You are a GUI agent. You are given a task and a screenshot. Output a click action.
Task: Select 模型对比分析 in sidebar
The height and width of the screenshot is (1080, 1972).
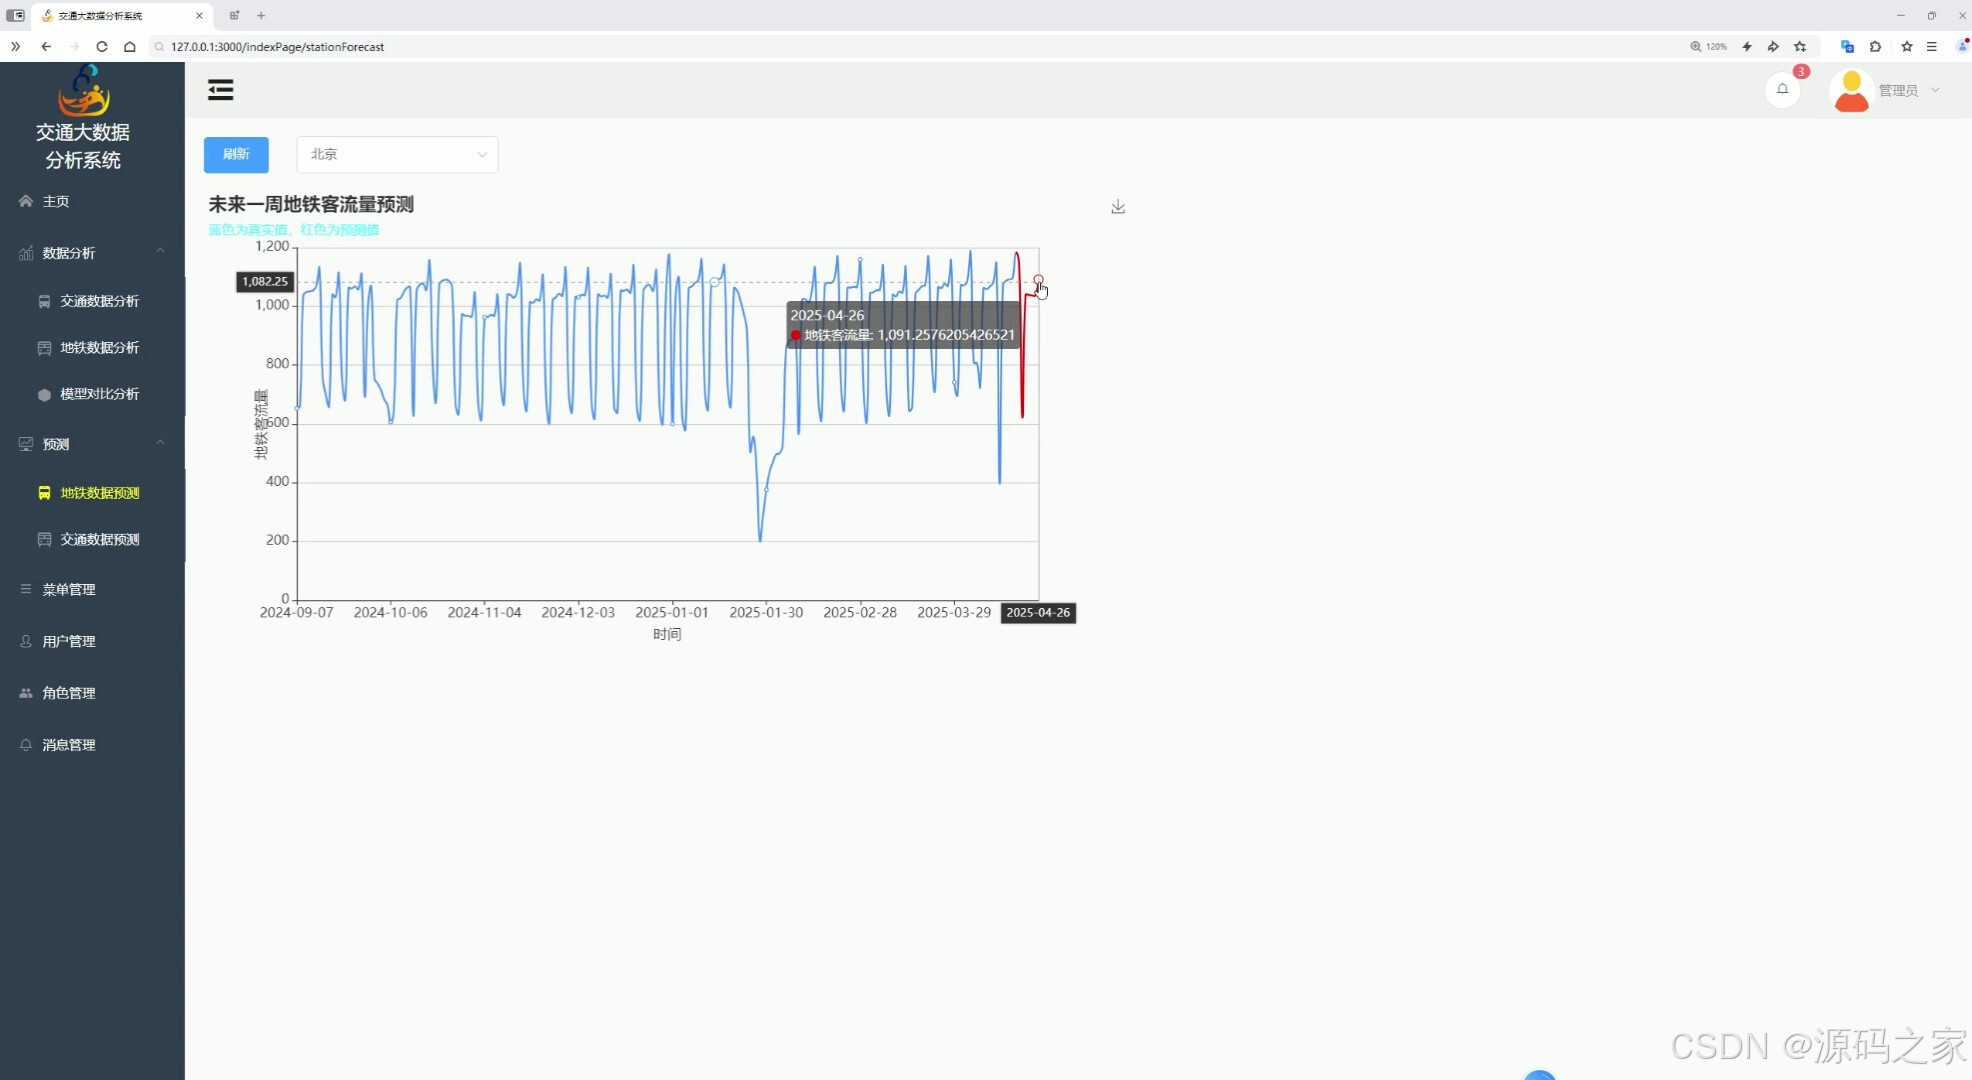coord(99,394)
